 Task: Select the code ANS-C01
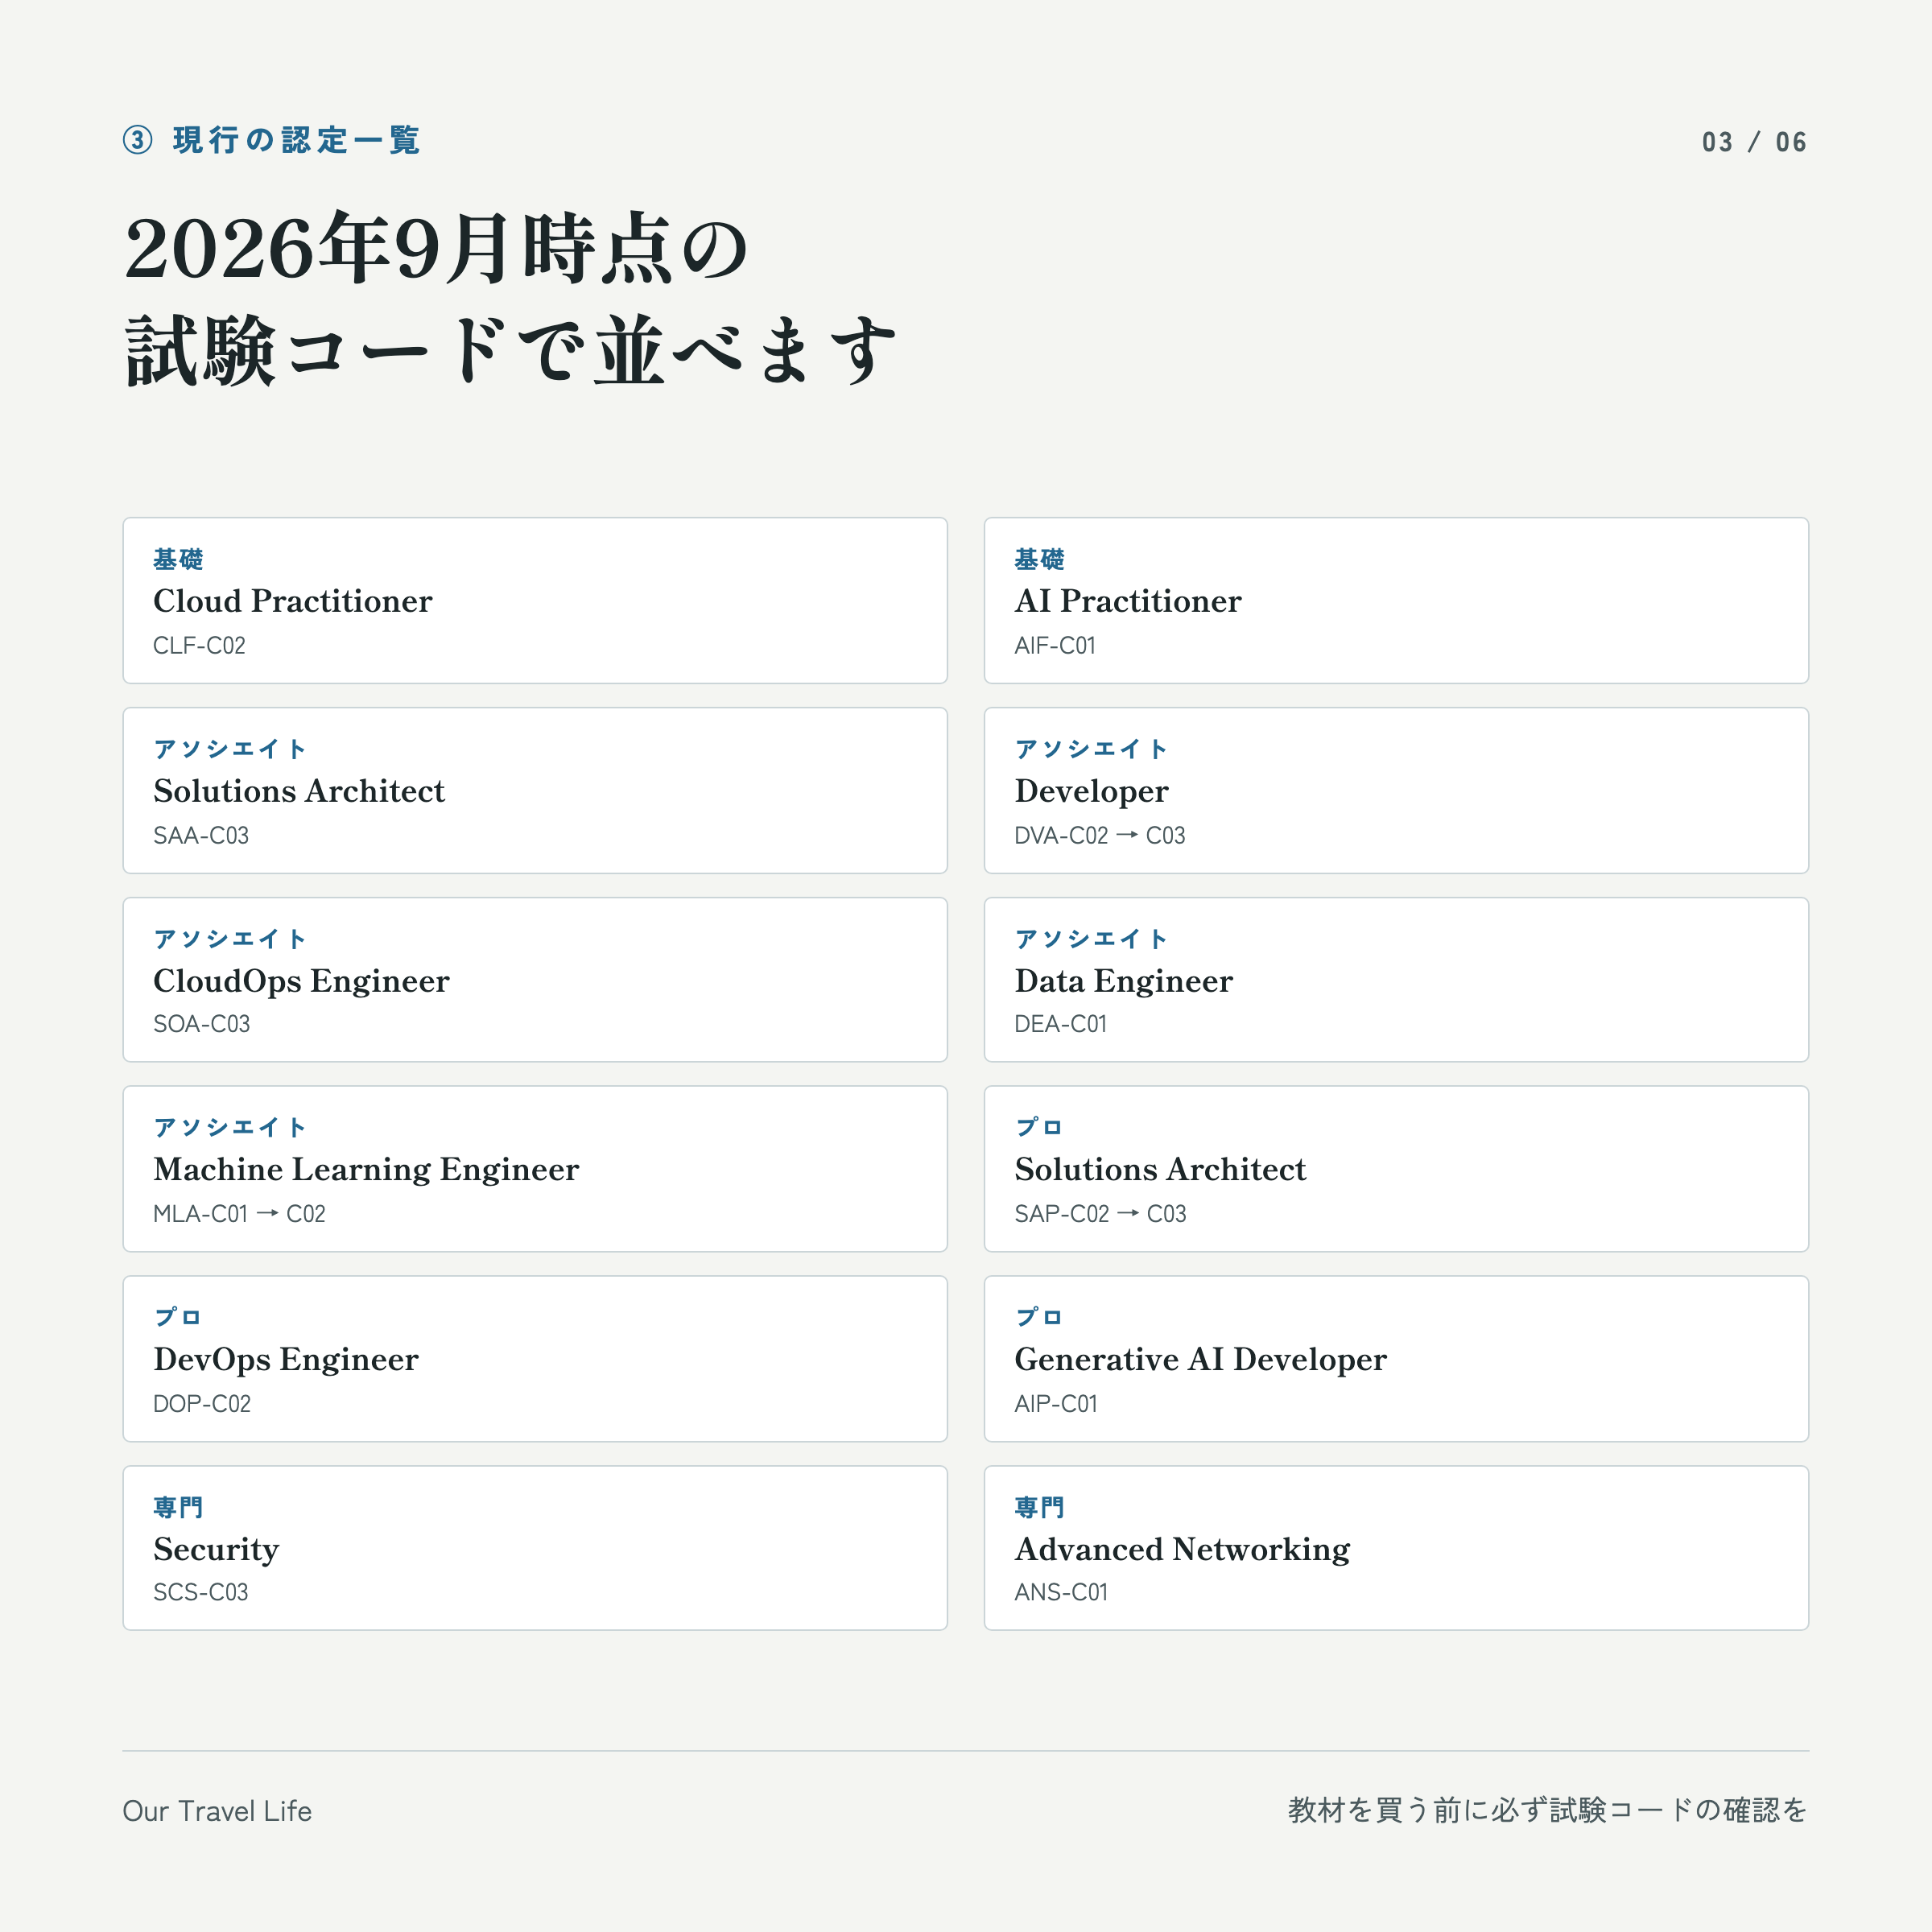pyautogui.click(x=1061, y=1592)
